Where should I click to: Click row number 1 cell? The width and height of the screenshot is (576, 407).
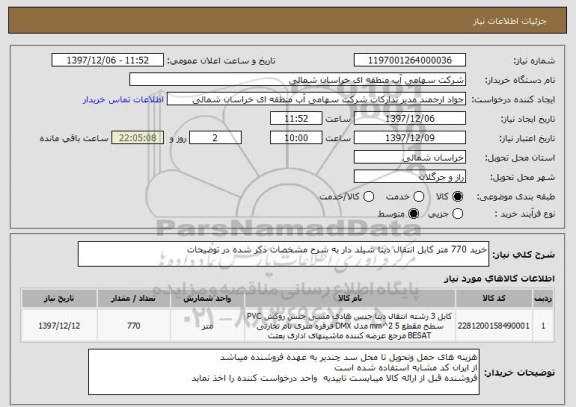[x=543, y=326]
